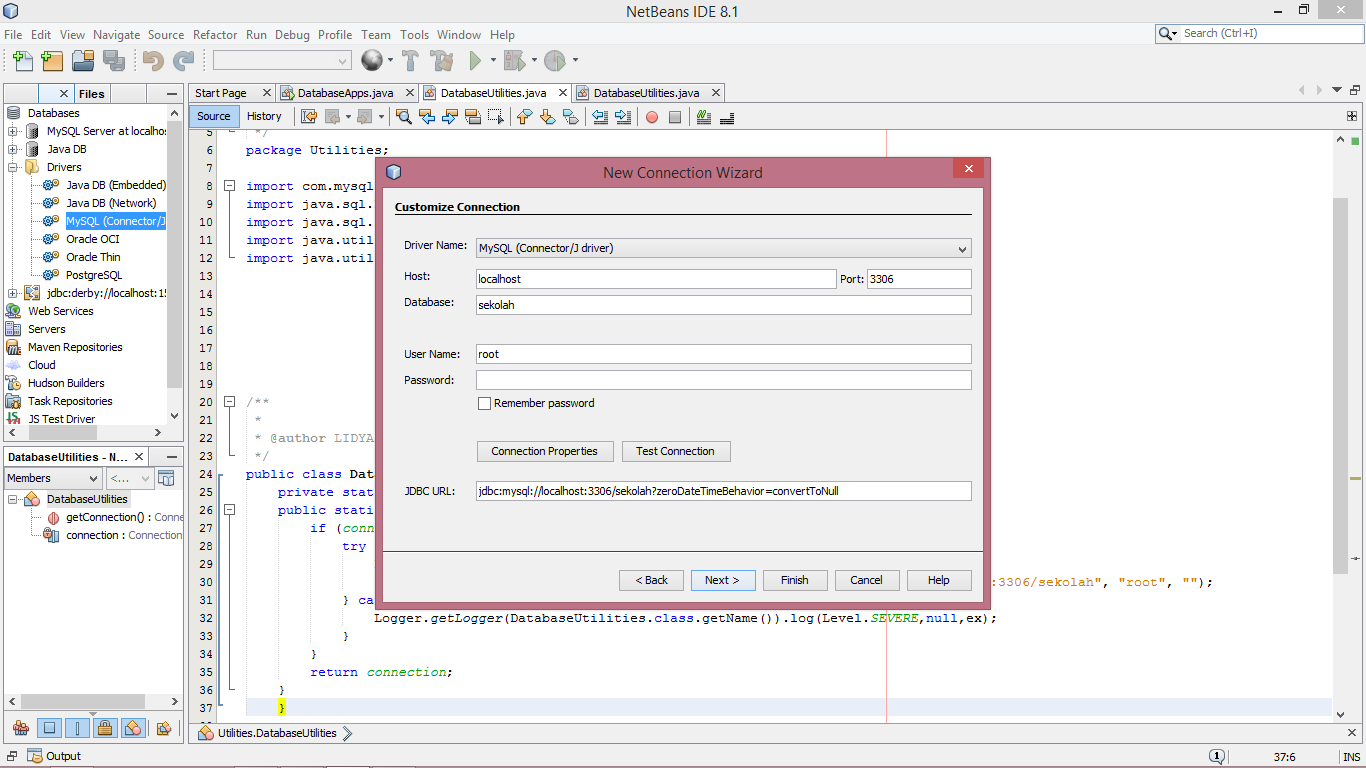Screen dimensions: 1366x768
Task: Click the Clean and Build icon
Action: pyautogui.click(x=441, y=61)
